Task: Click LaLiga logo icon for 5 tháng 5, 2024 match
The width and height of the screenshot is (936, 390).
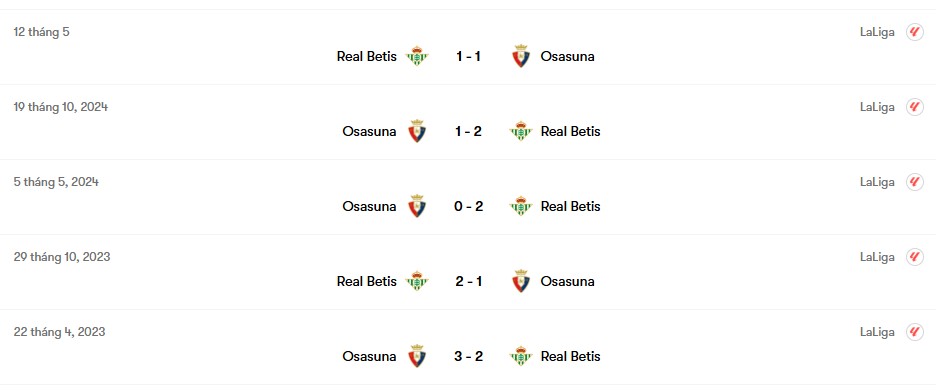Action: point(915,182)
